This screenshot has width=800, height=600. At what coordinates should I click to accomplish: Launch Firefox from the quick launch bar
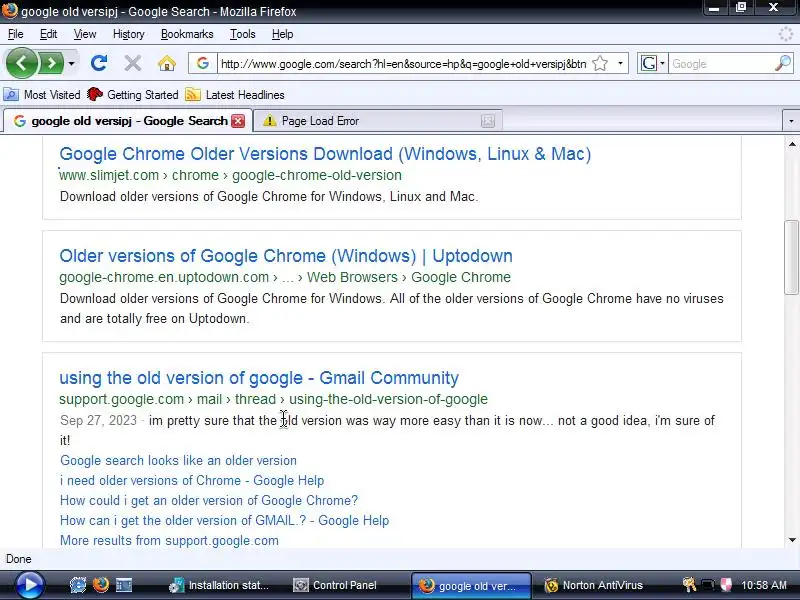tap(101, 585)
